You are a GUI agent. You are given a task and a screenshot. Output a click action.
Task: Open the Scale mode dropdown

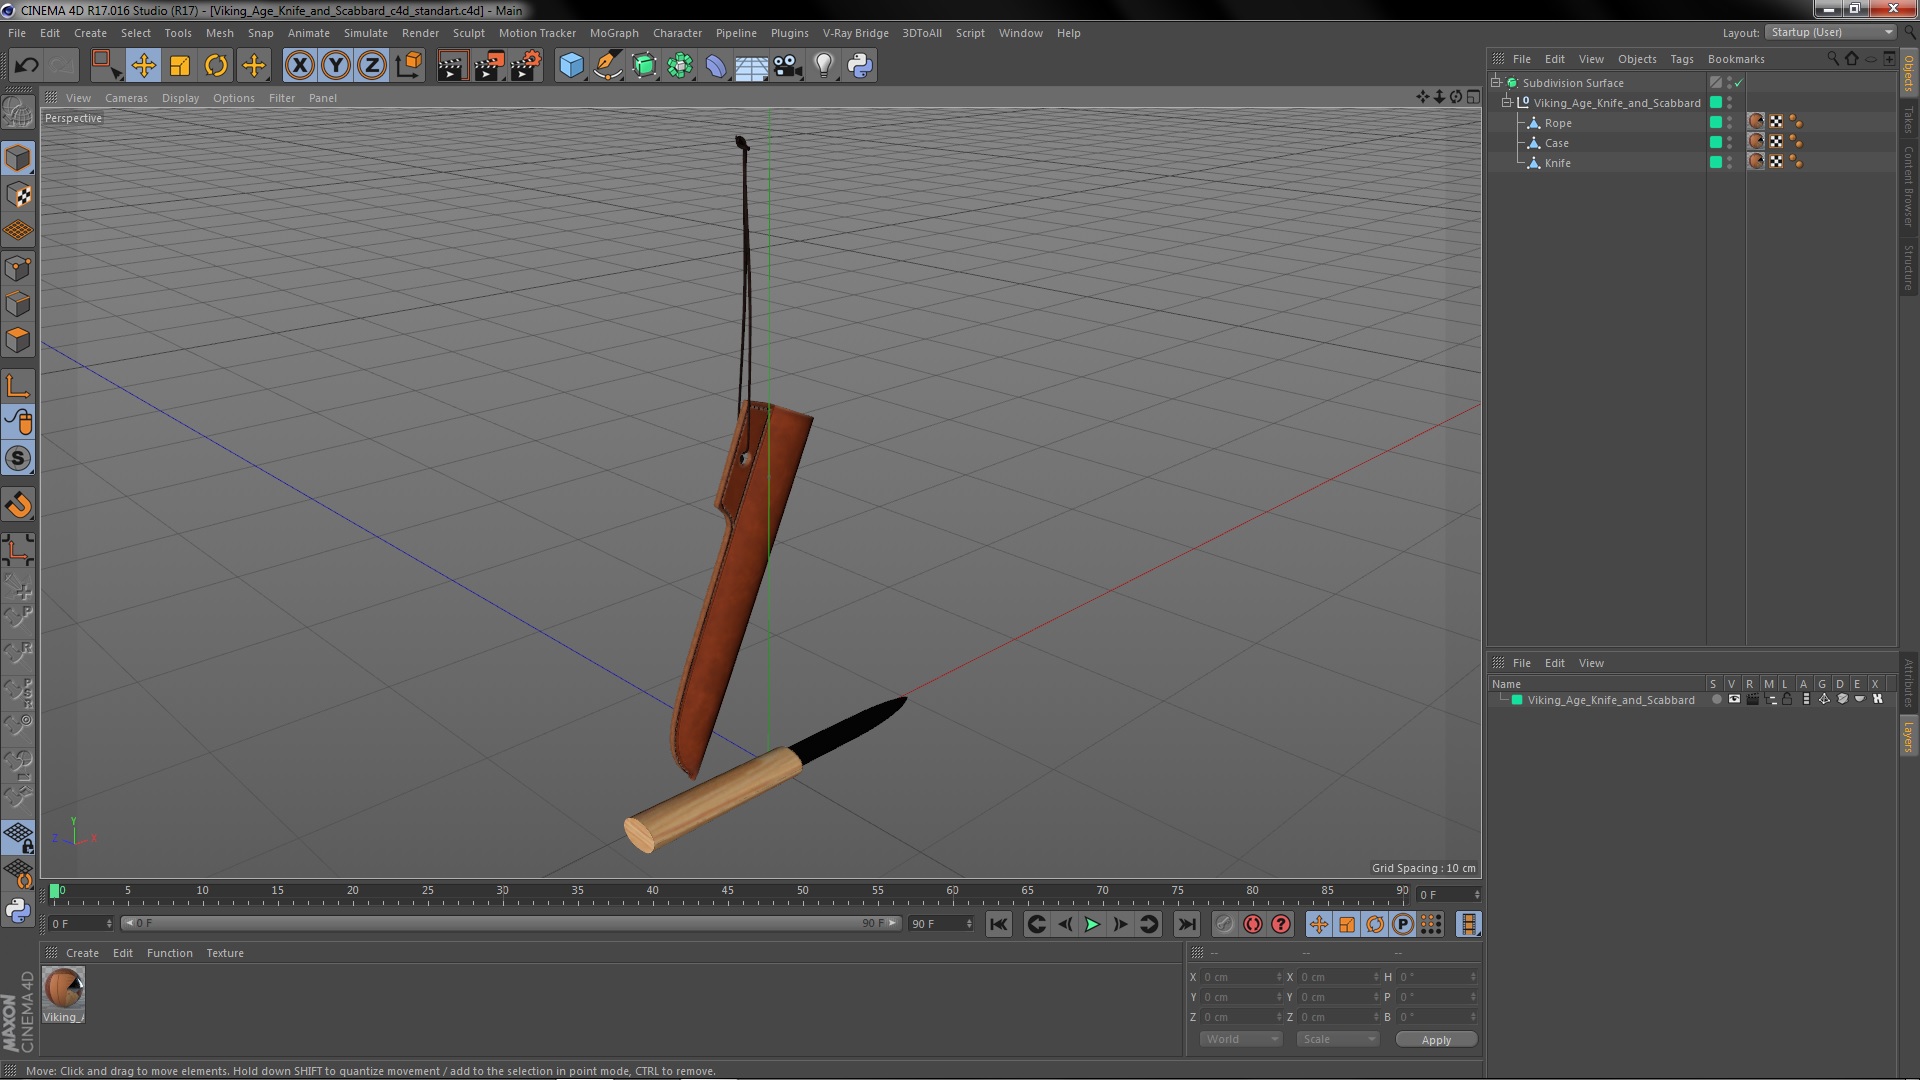coord(1337,1039)
